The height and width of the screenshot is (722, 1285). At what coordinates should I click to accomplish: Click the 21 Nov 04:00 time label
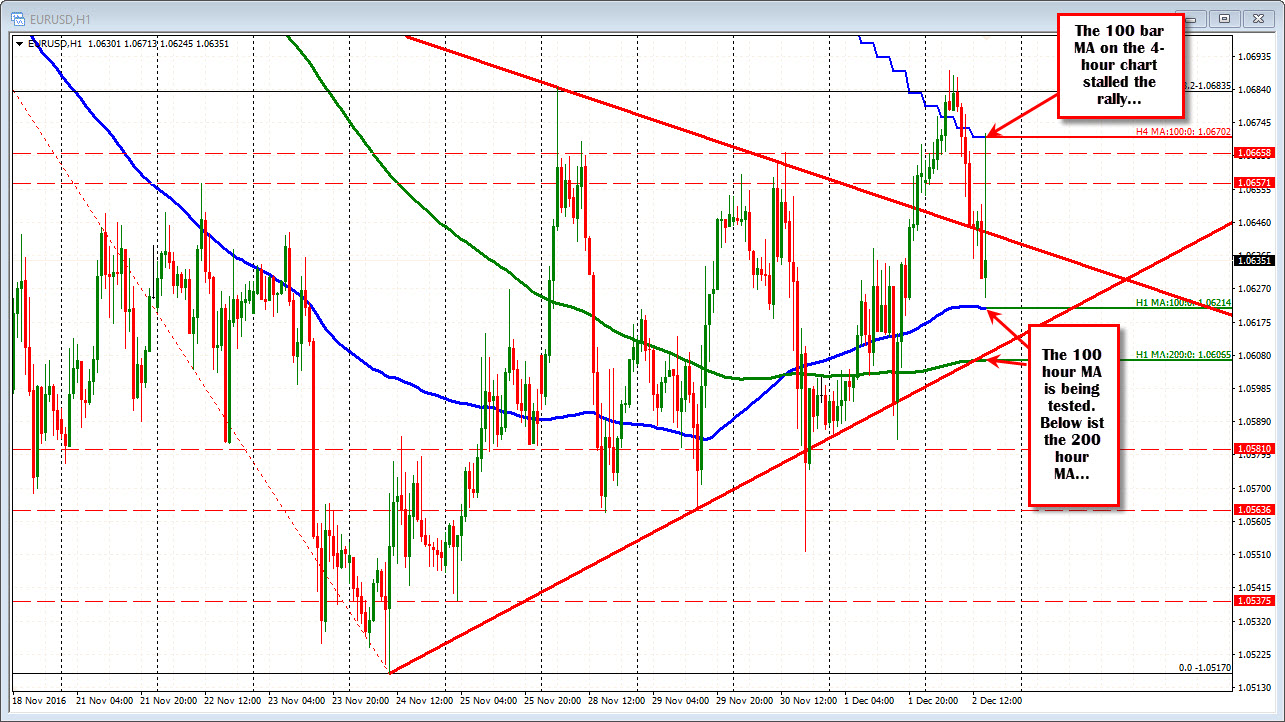click(105, 700)
